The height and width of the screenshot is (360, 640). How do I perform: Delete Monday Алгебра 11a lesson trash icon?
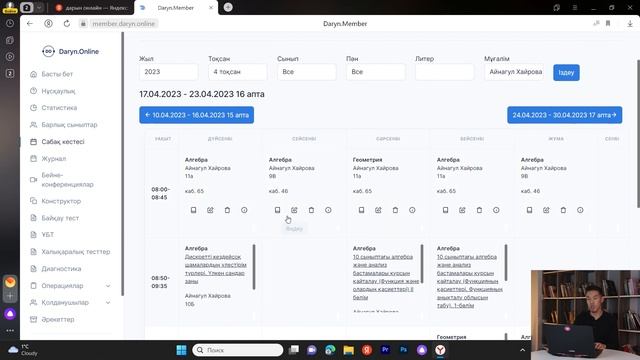(227, 210)
